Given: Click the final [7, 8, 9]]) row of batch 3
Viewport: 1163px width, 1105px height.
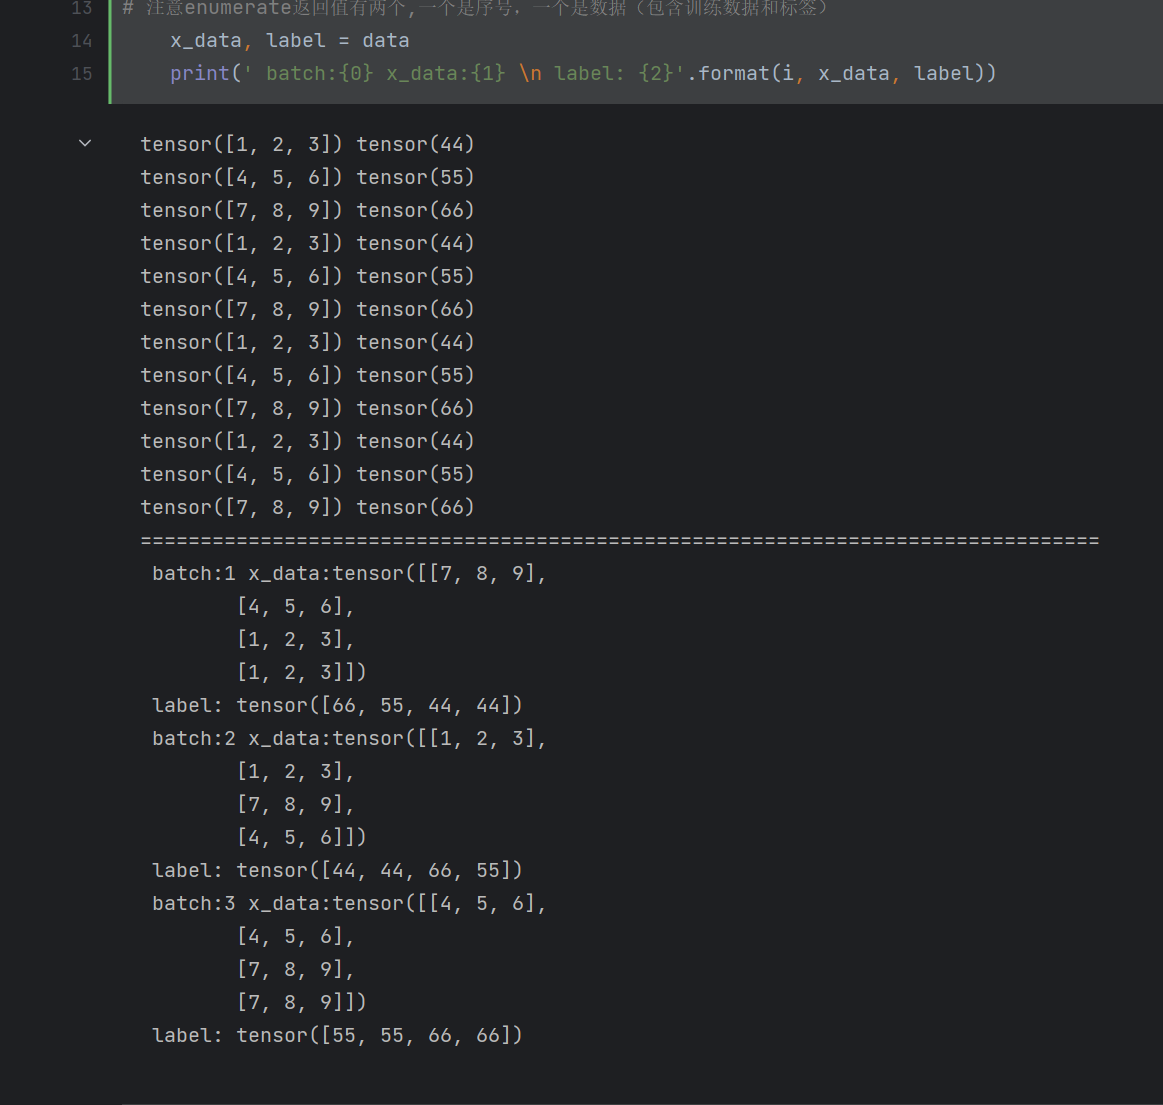Looking at the screenshot, I should [x=302, y=1003].
